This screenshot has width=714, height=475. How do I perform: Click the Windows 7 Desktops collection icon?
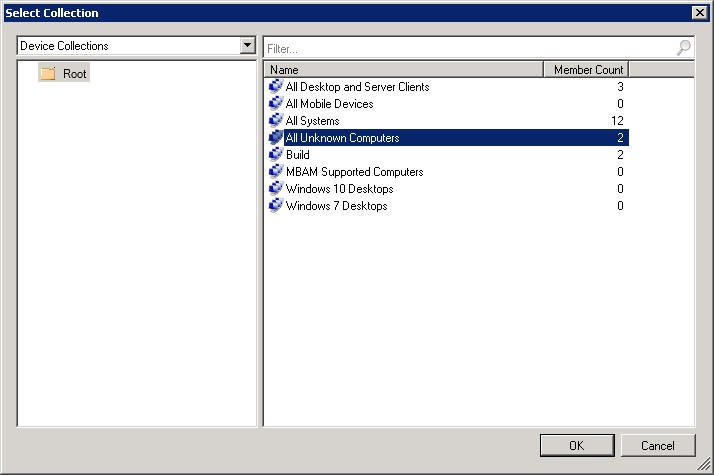coord(276,206)
